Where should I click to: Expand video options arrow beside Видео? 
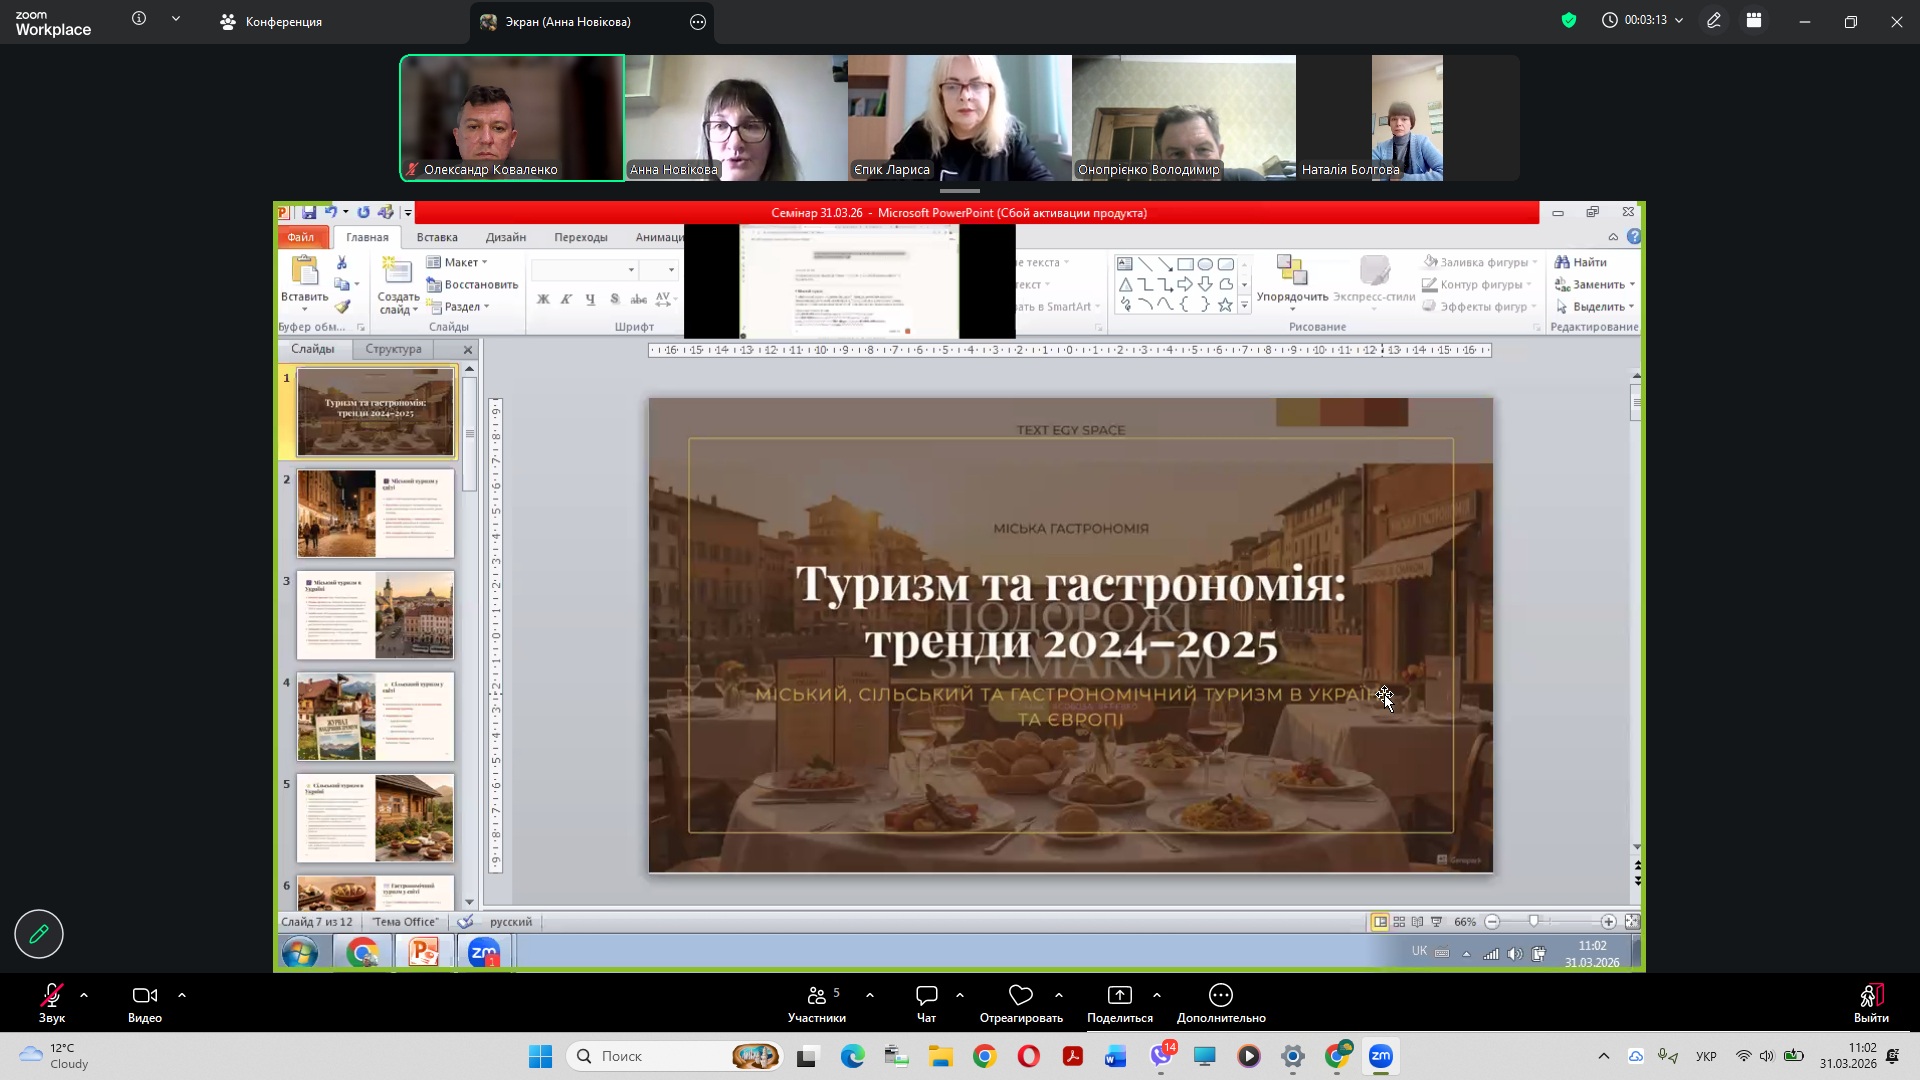click(182, 996)
